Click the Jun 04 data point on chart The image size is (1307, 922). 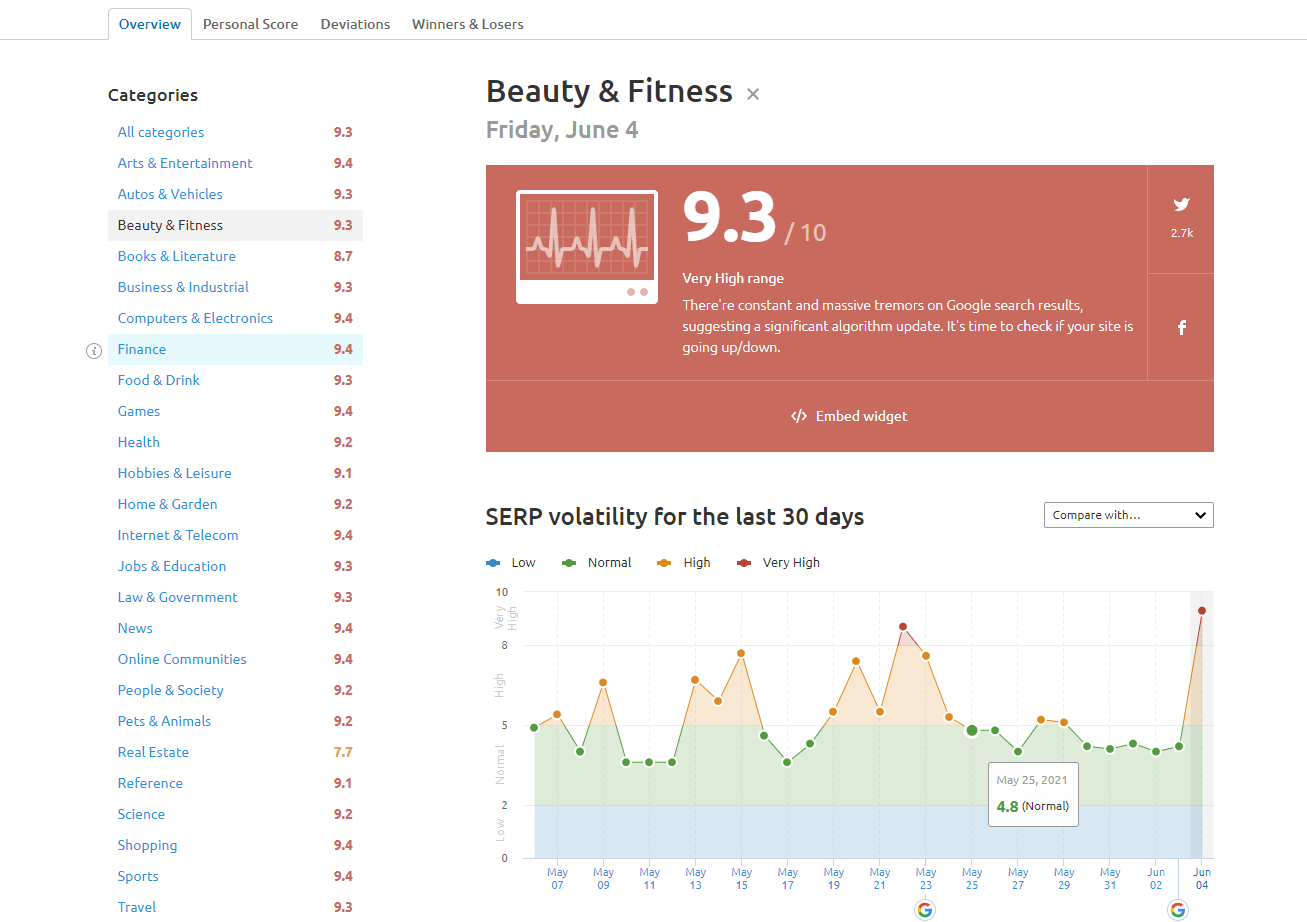coord(1202,610)
